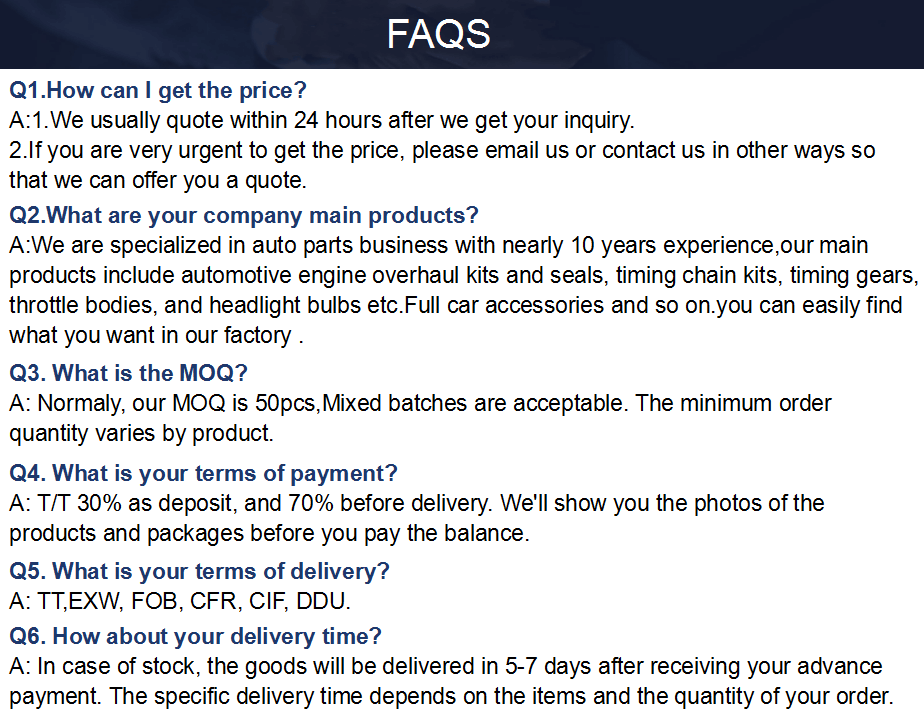
Task: Click the line about paying the balance
Action: click(269, 533)
